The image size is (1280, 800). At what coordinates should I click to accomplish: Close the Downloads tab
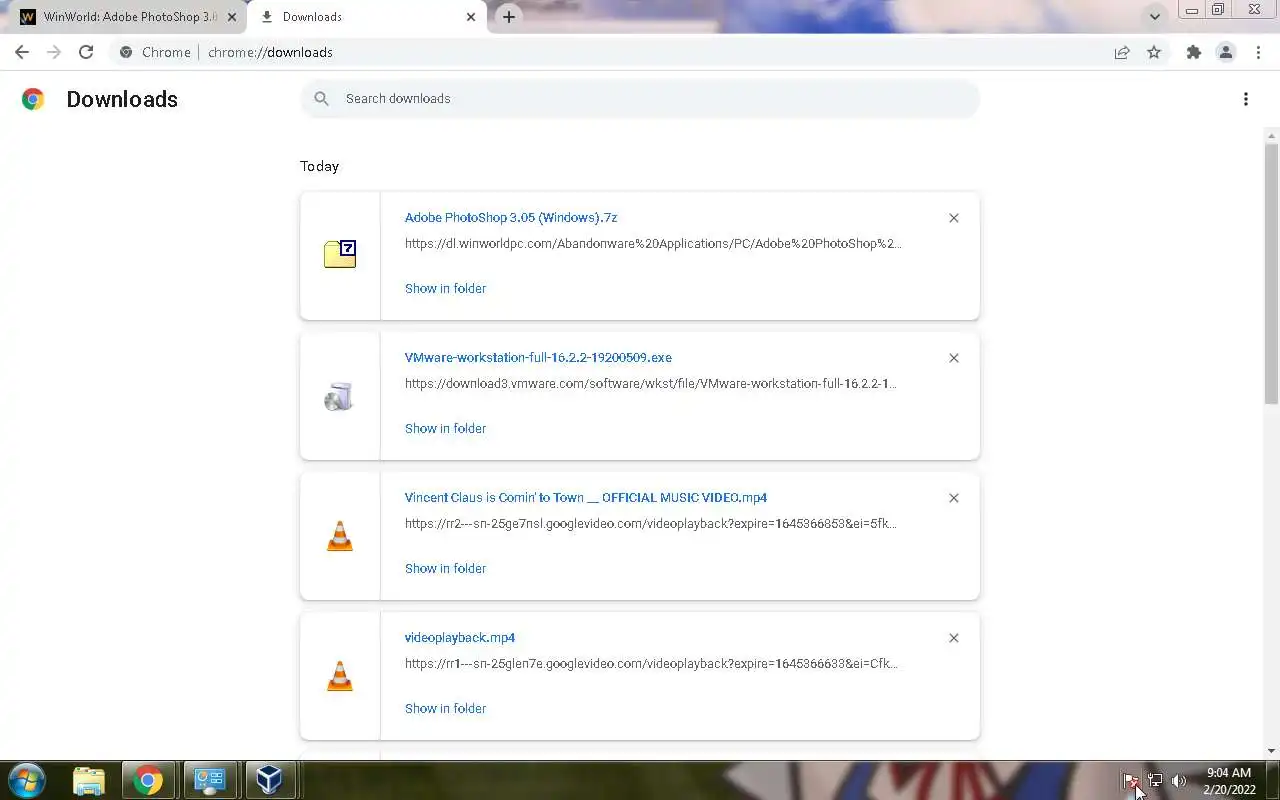pos(471,17)
